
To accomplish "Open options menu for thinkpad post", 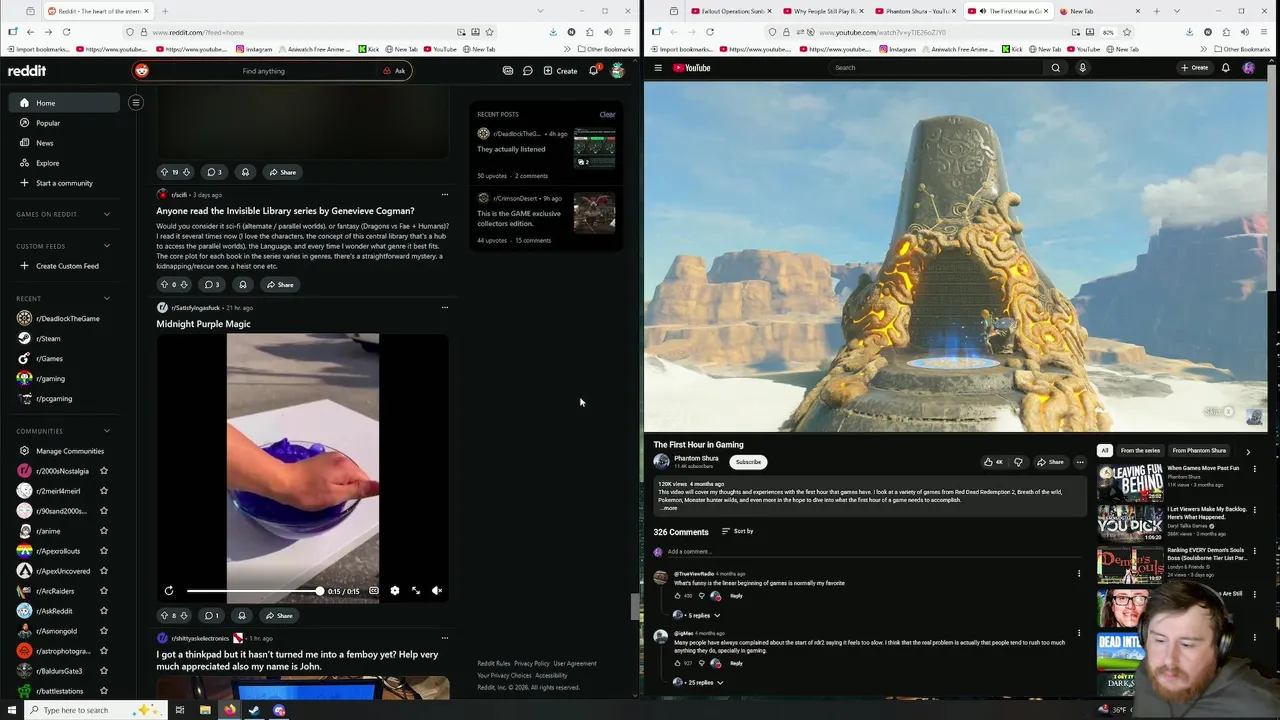I will click(x=445, y=638).
